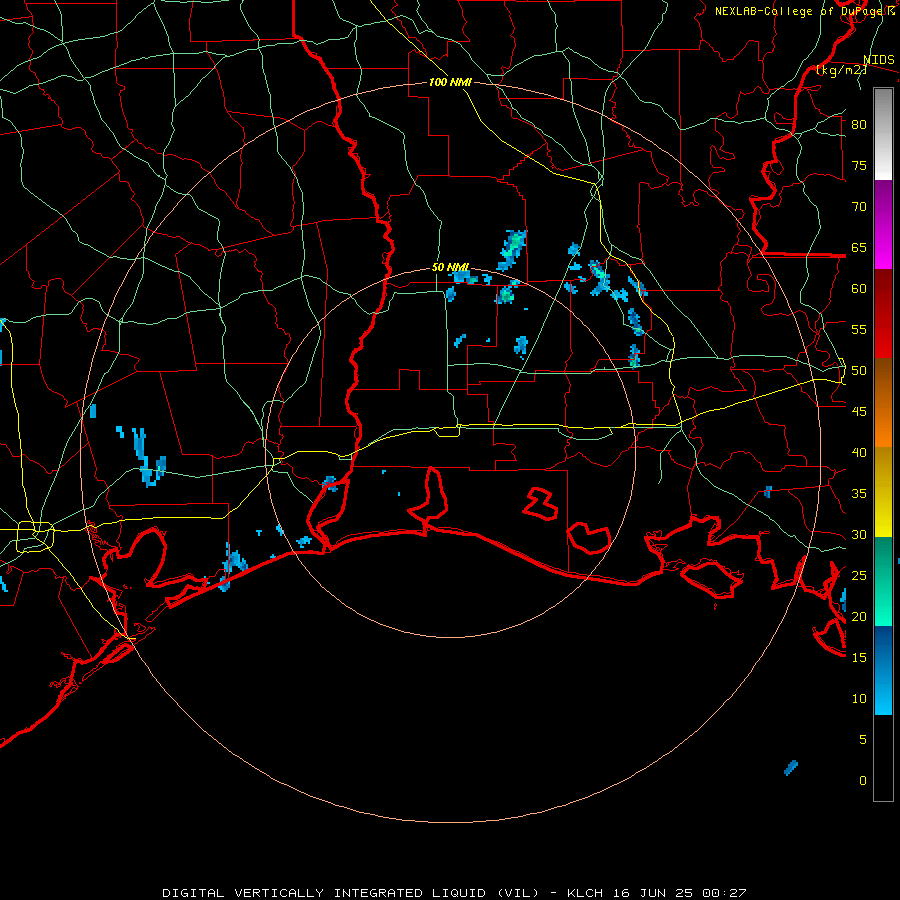Pick the brown segment of the color bar
Screen dimensions: 900x900
click(883, 381)
